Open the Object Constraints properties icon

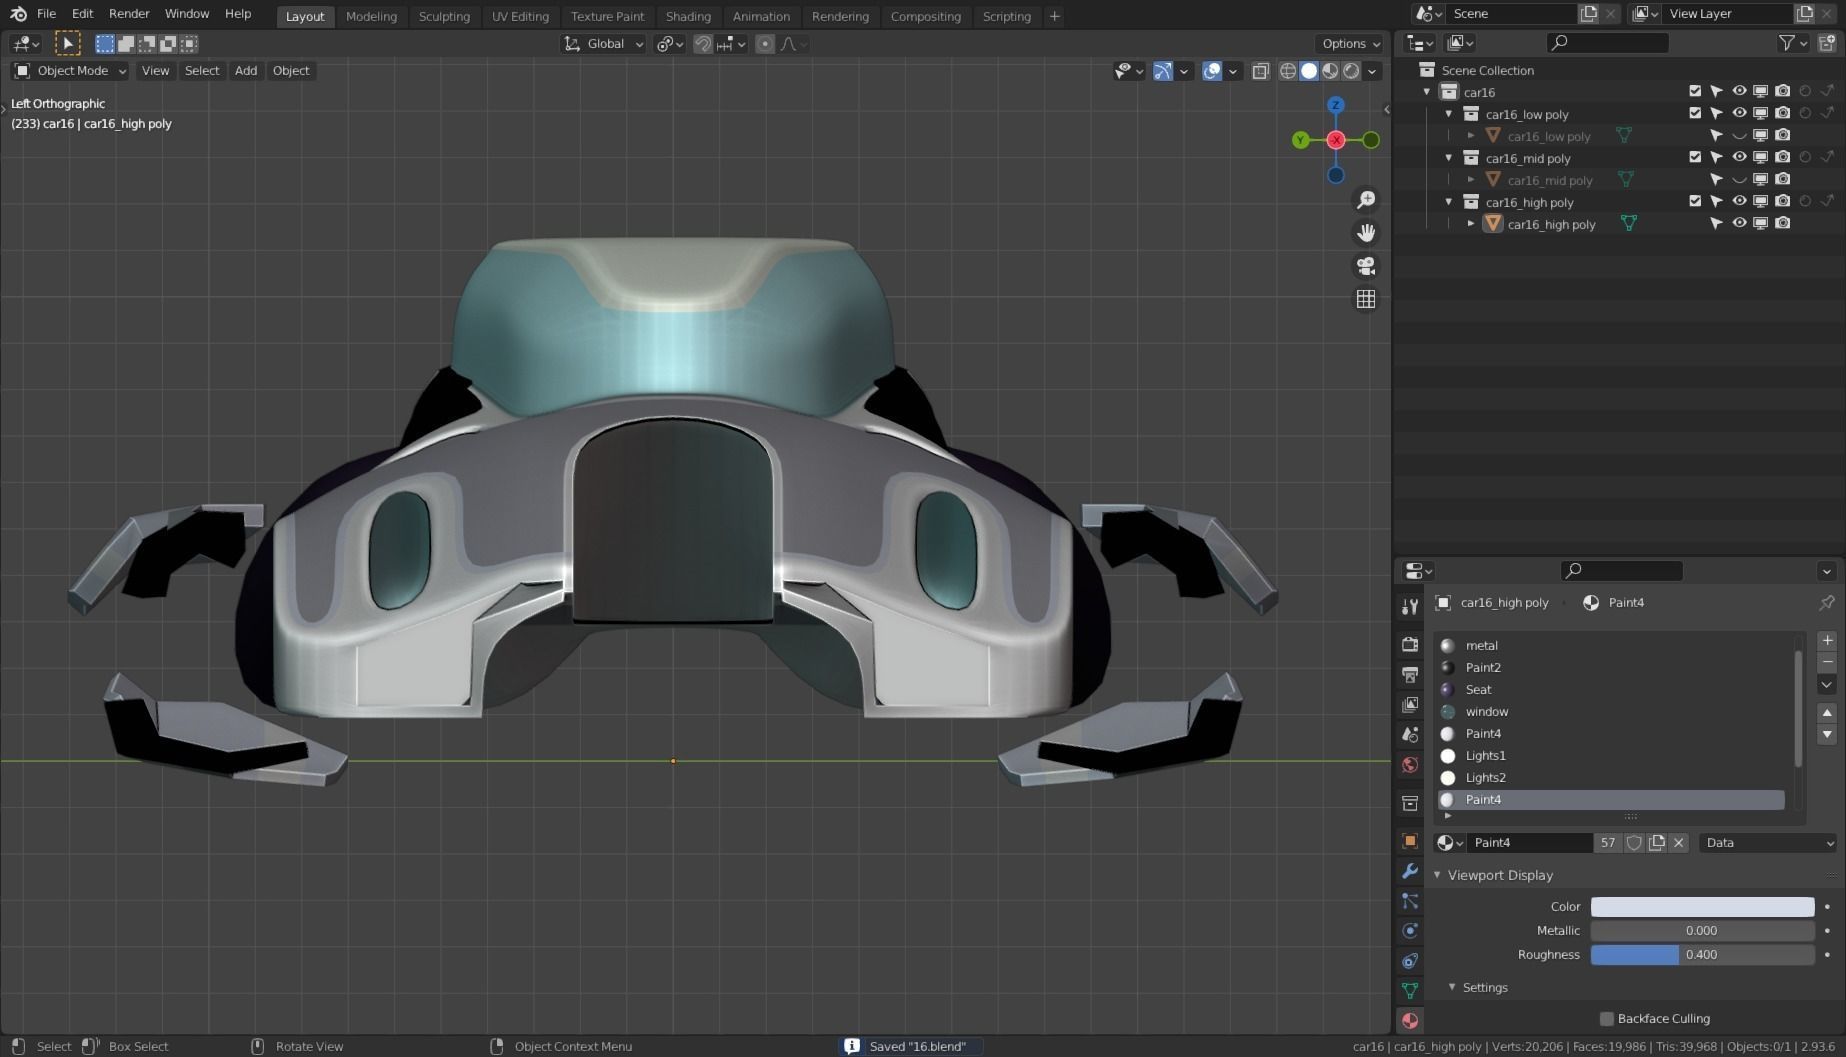click(1410, 961)
